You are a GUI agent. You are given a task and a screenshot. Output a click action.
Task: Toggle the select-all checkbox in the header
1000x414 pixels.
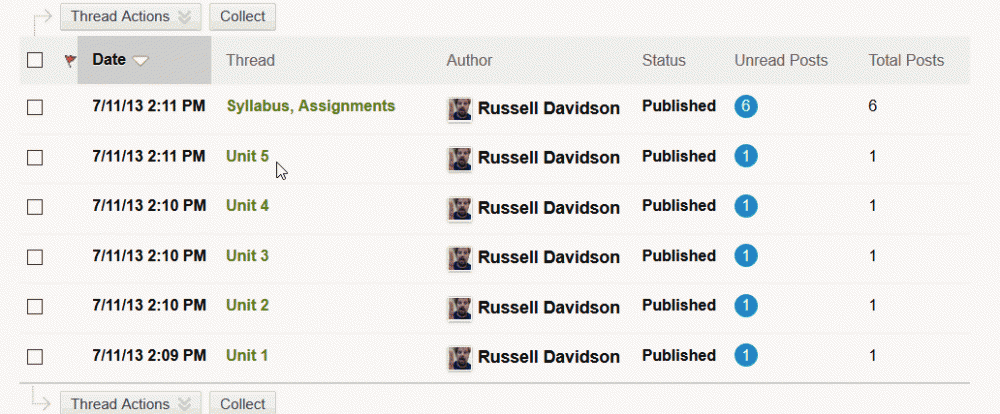35,60
